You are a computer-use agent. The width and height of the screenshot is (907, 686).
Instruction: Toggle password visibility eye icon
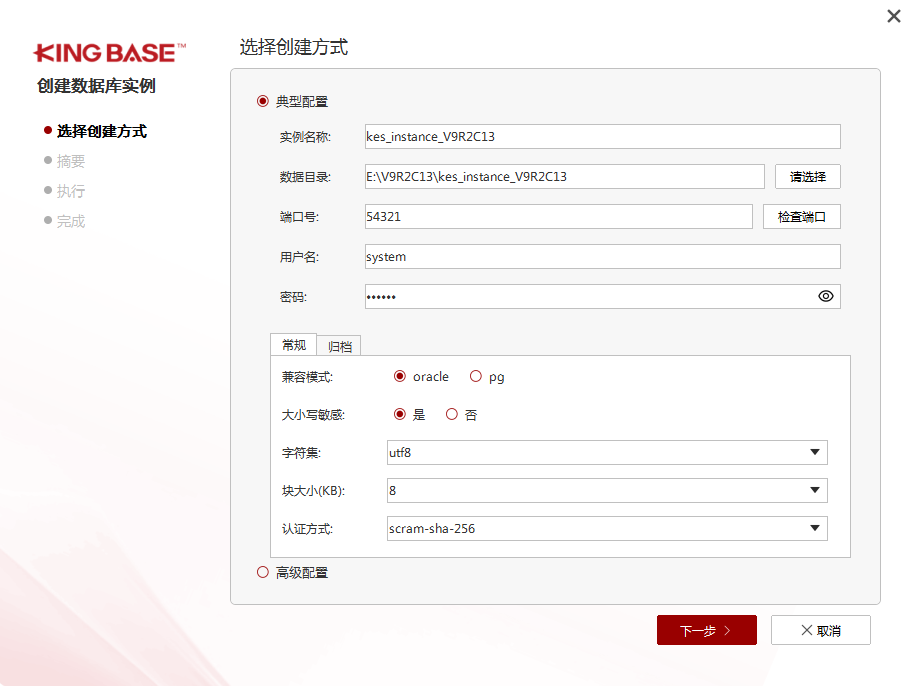coord(825,296)
